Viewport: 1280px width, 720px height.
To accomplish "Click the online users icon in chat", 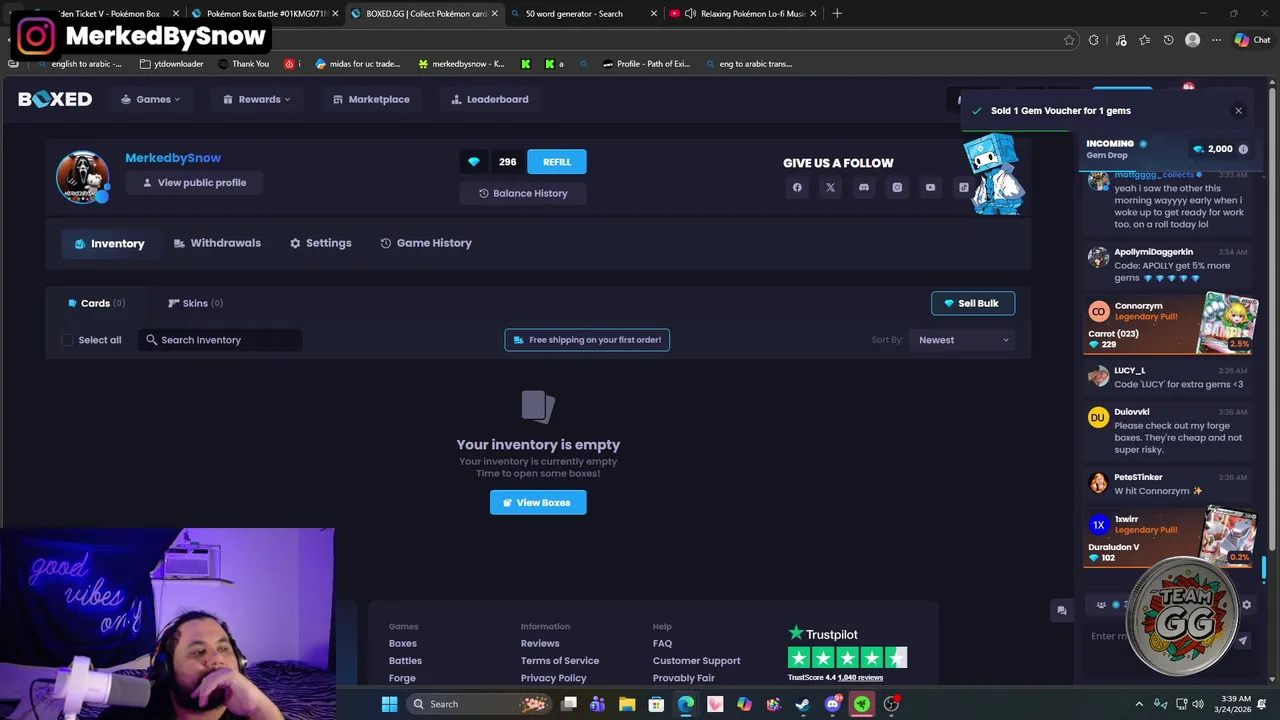I will 1101,605.
